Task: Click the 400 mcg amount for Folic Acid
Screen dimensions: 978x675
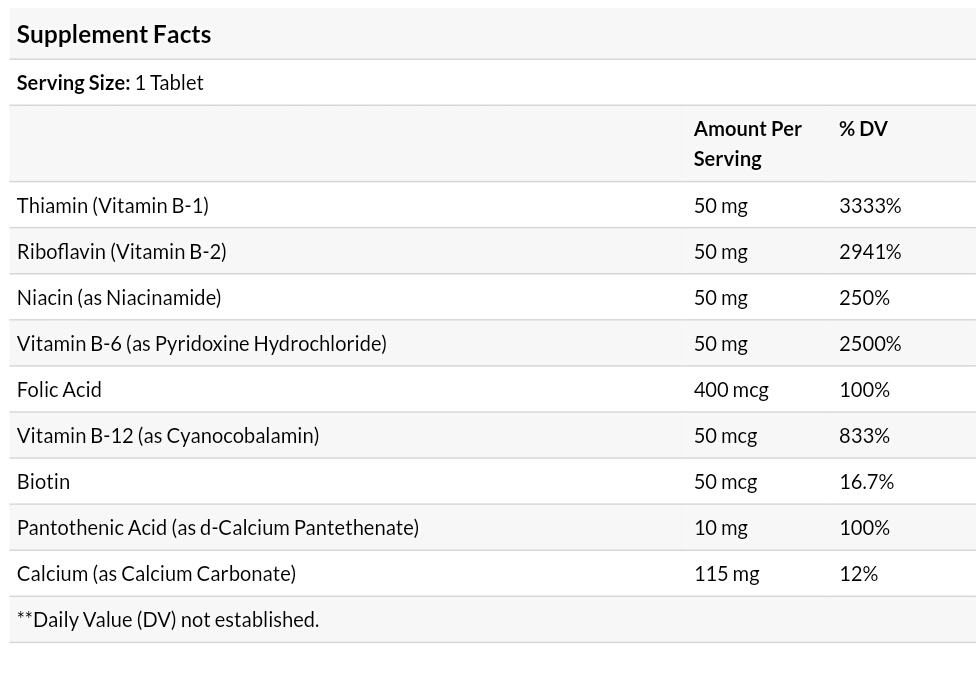Action: pyautogui.click(x=731, y=390)
